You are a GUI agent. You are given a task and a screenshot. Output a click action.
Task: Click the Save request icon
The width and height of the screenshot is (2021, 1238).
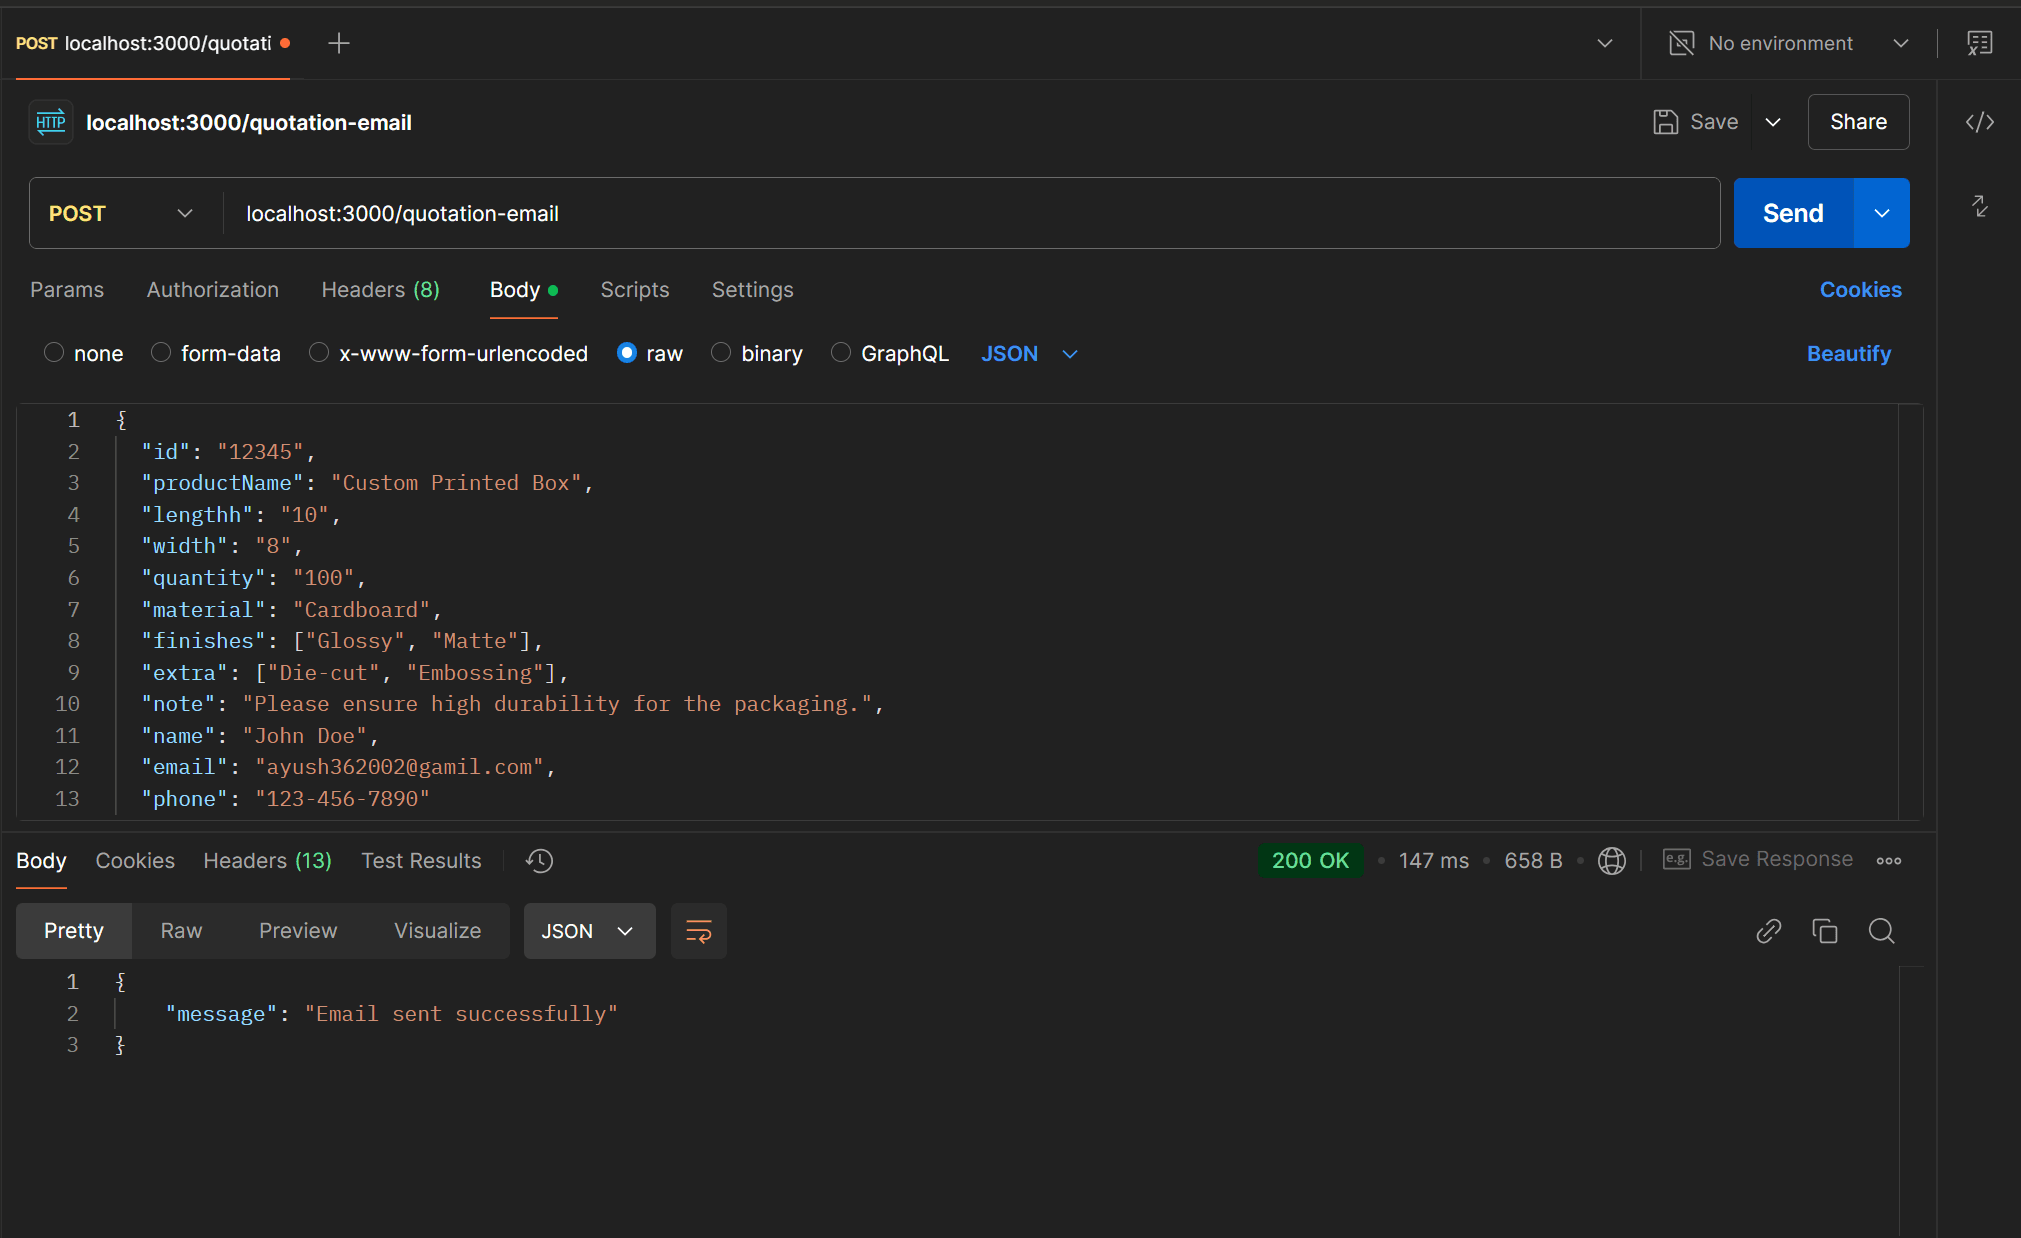pos(1665,121)
